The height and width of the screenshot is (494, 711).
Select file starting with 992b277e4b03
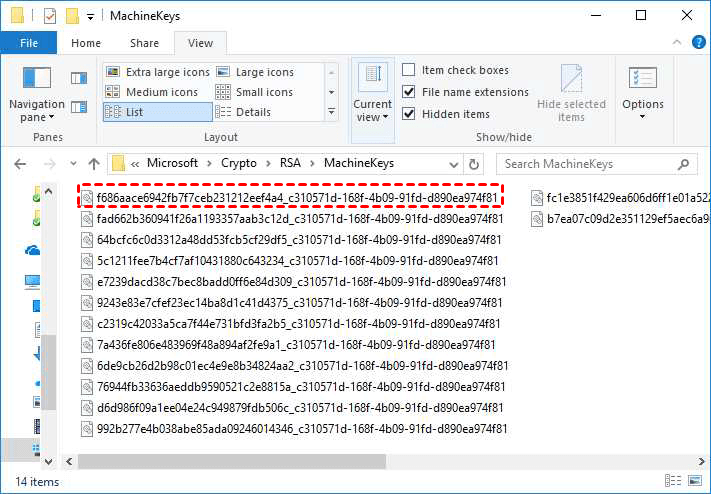click(294, 429)
